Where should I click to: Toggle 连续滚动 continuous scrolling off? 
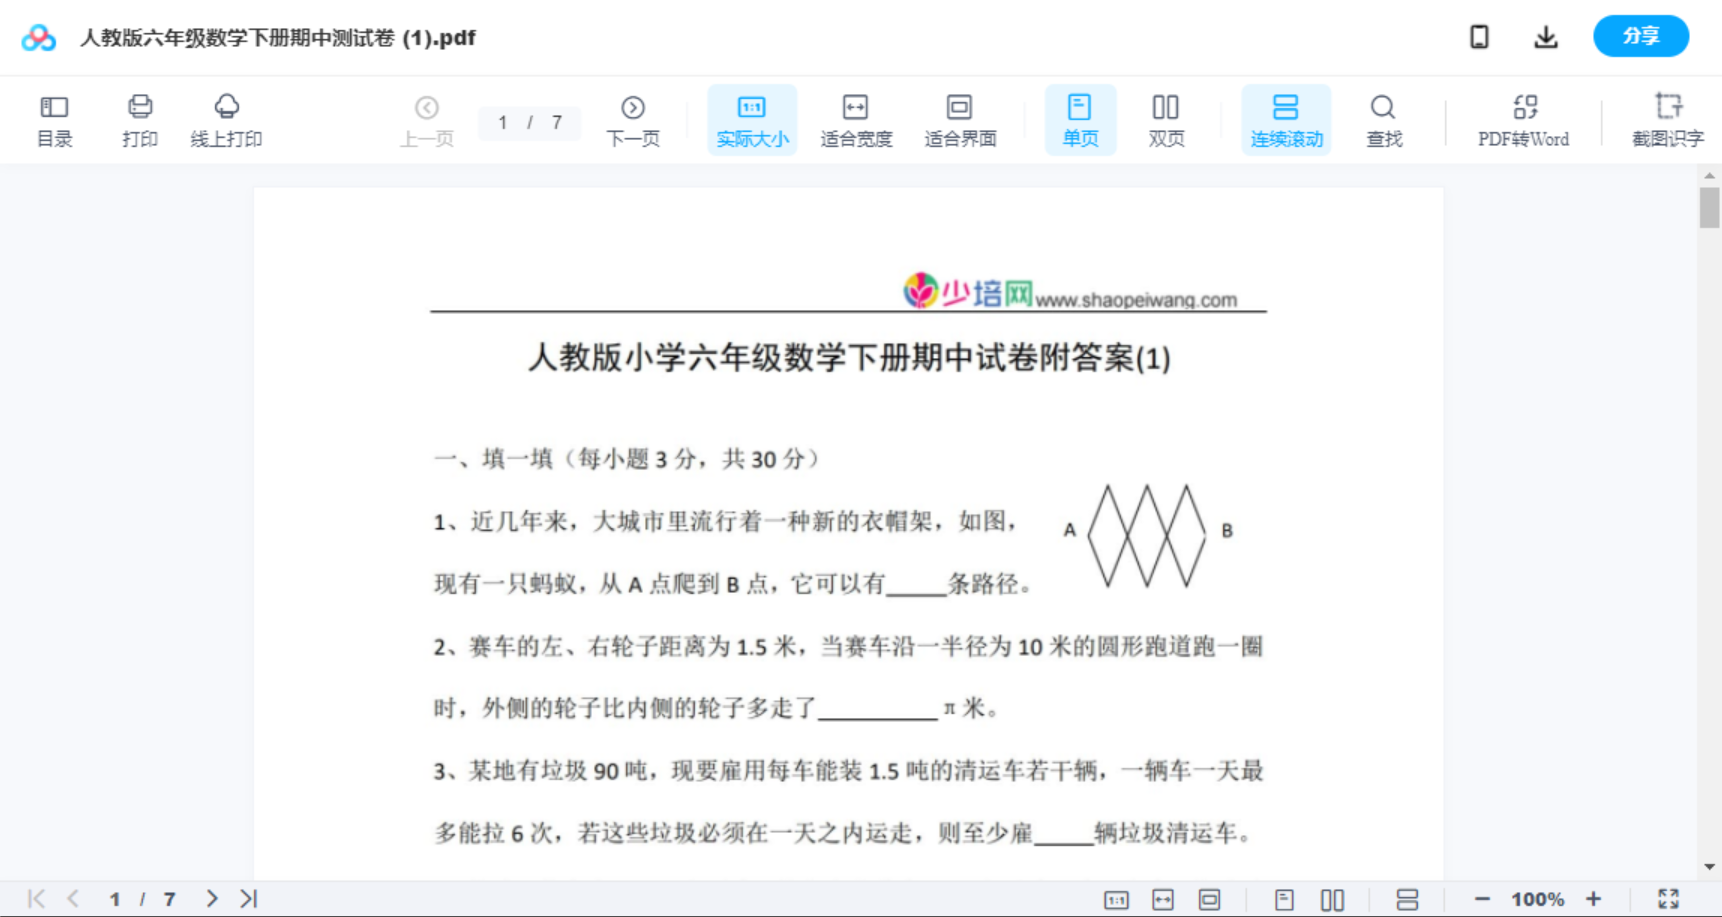(x=1286, y=119)
